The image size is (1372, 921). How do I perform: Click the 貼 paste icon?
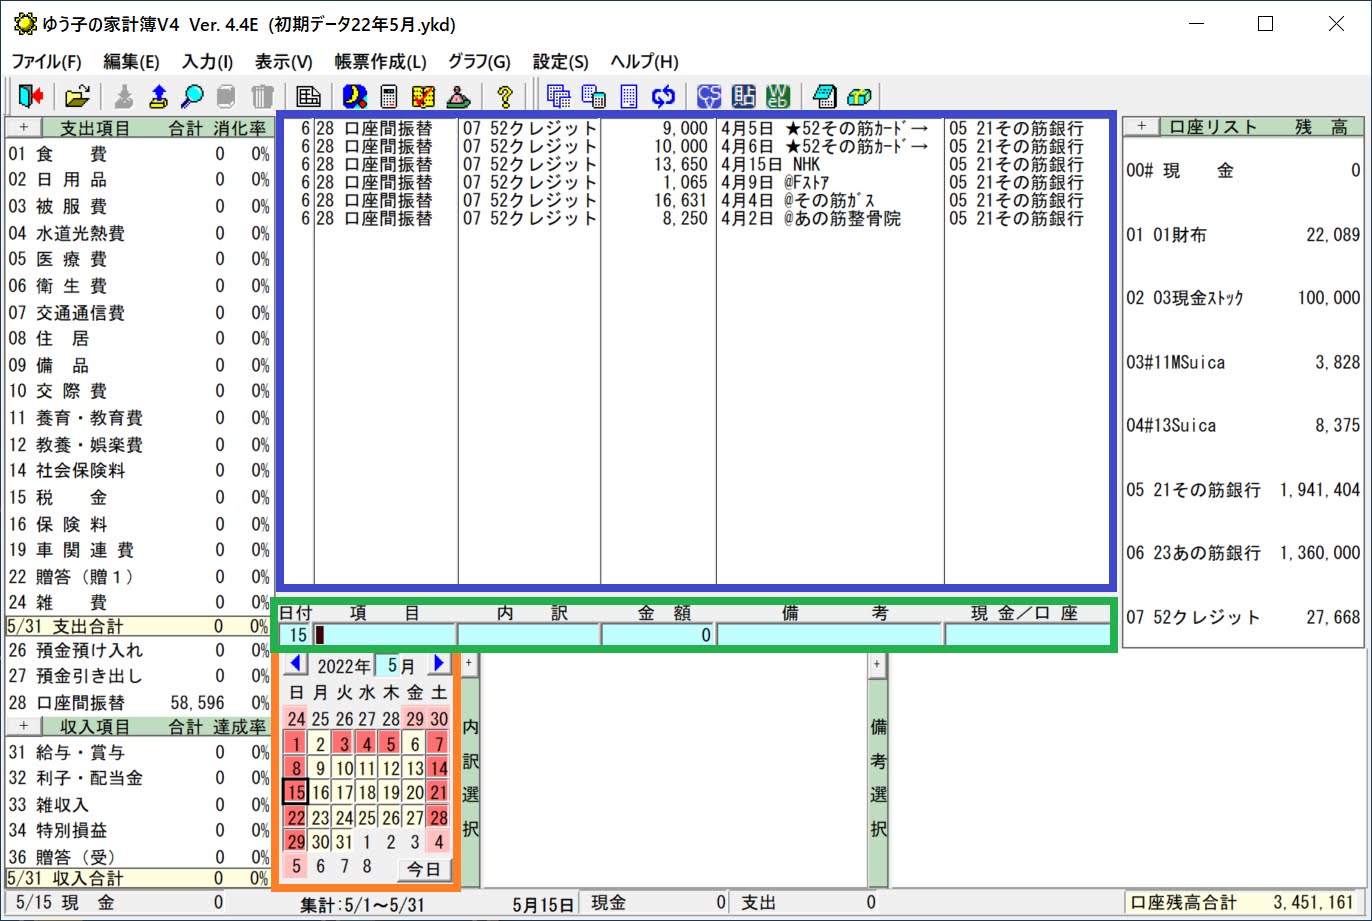744,96
